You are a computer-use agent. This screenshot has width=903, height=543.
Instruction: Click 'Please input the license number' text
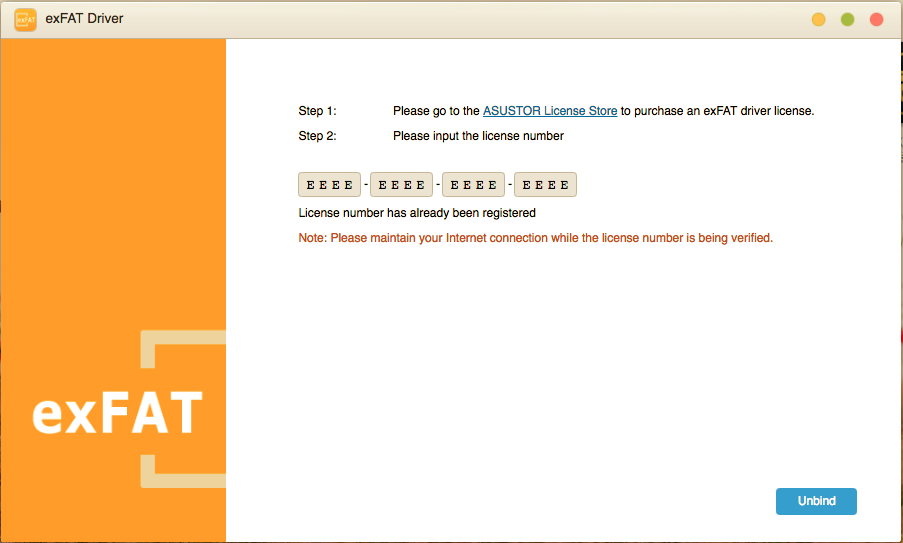tap(478, 136)
